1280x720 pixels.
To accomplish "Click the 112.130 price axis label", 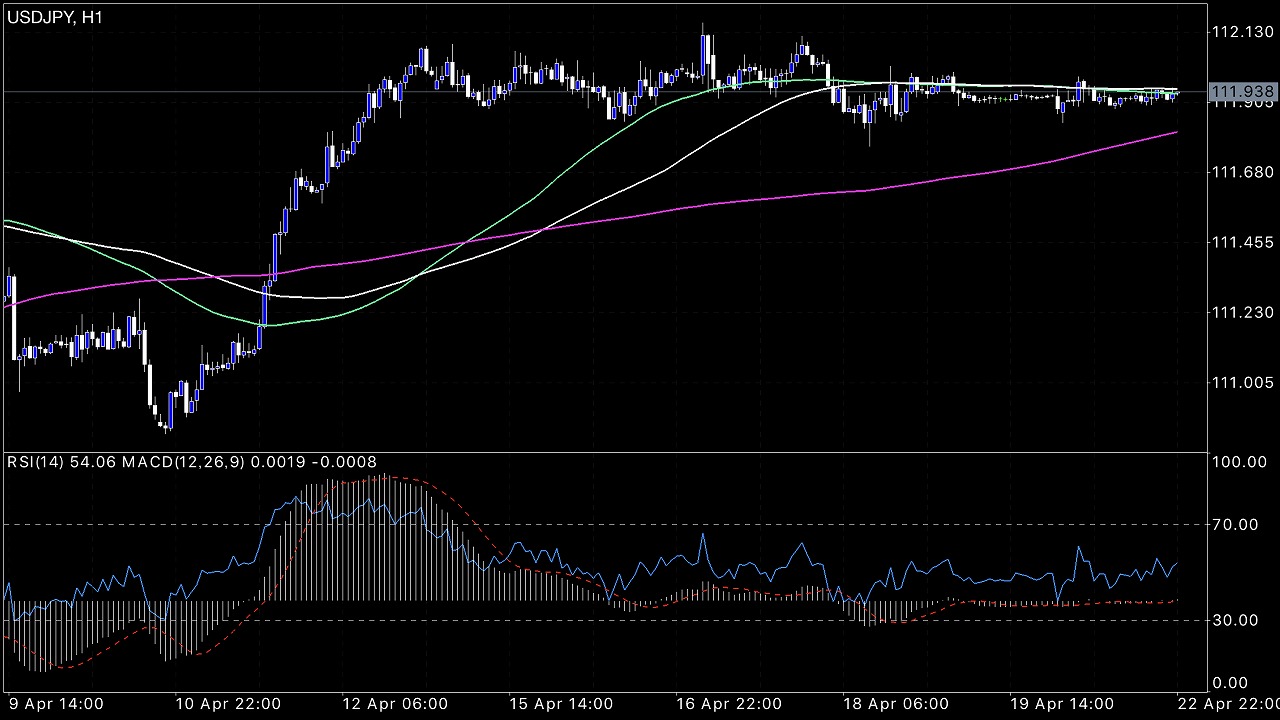I will (x=1241, y=33).
